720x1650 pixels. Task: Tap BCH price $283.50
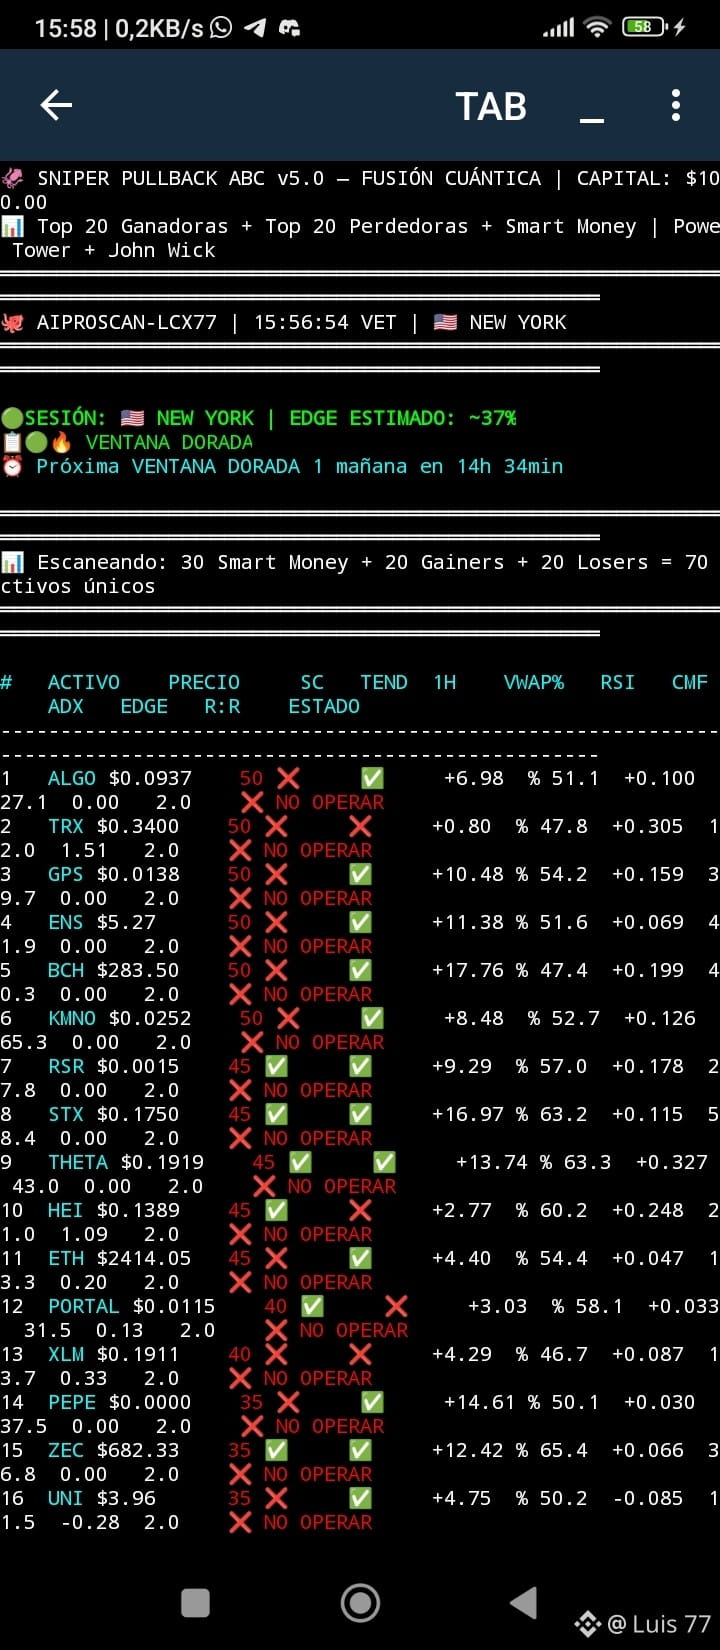138,970
